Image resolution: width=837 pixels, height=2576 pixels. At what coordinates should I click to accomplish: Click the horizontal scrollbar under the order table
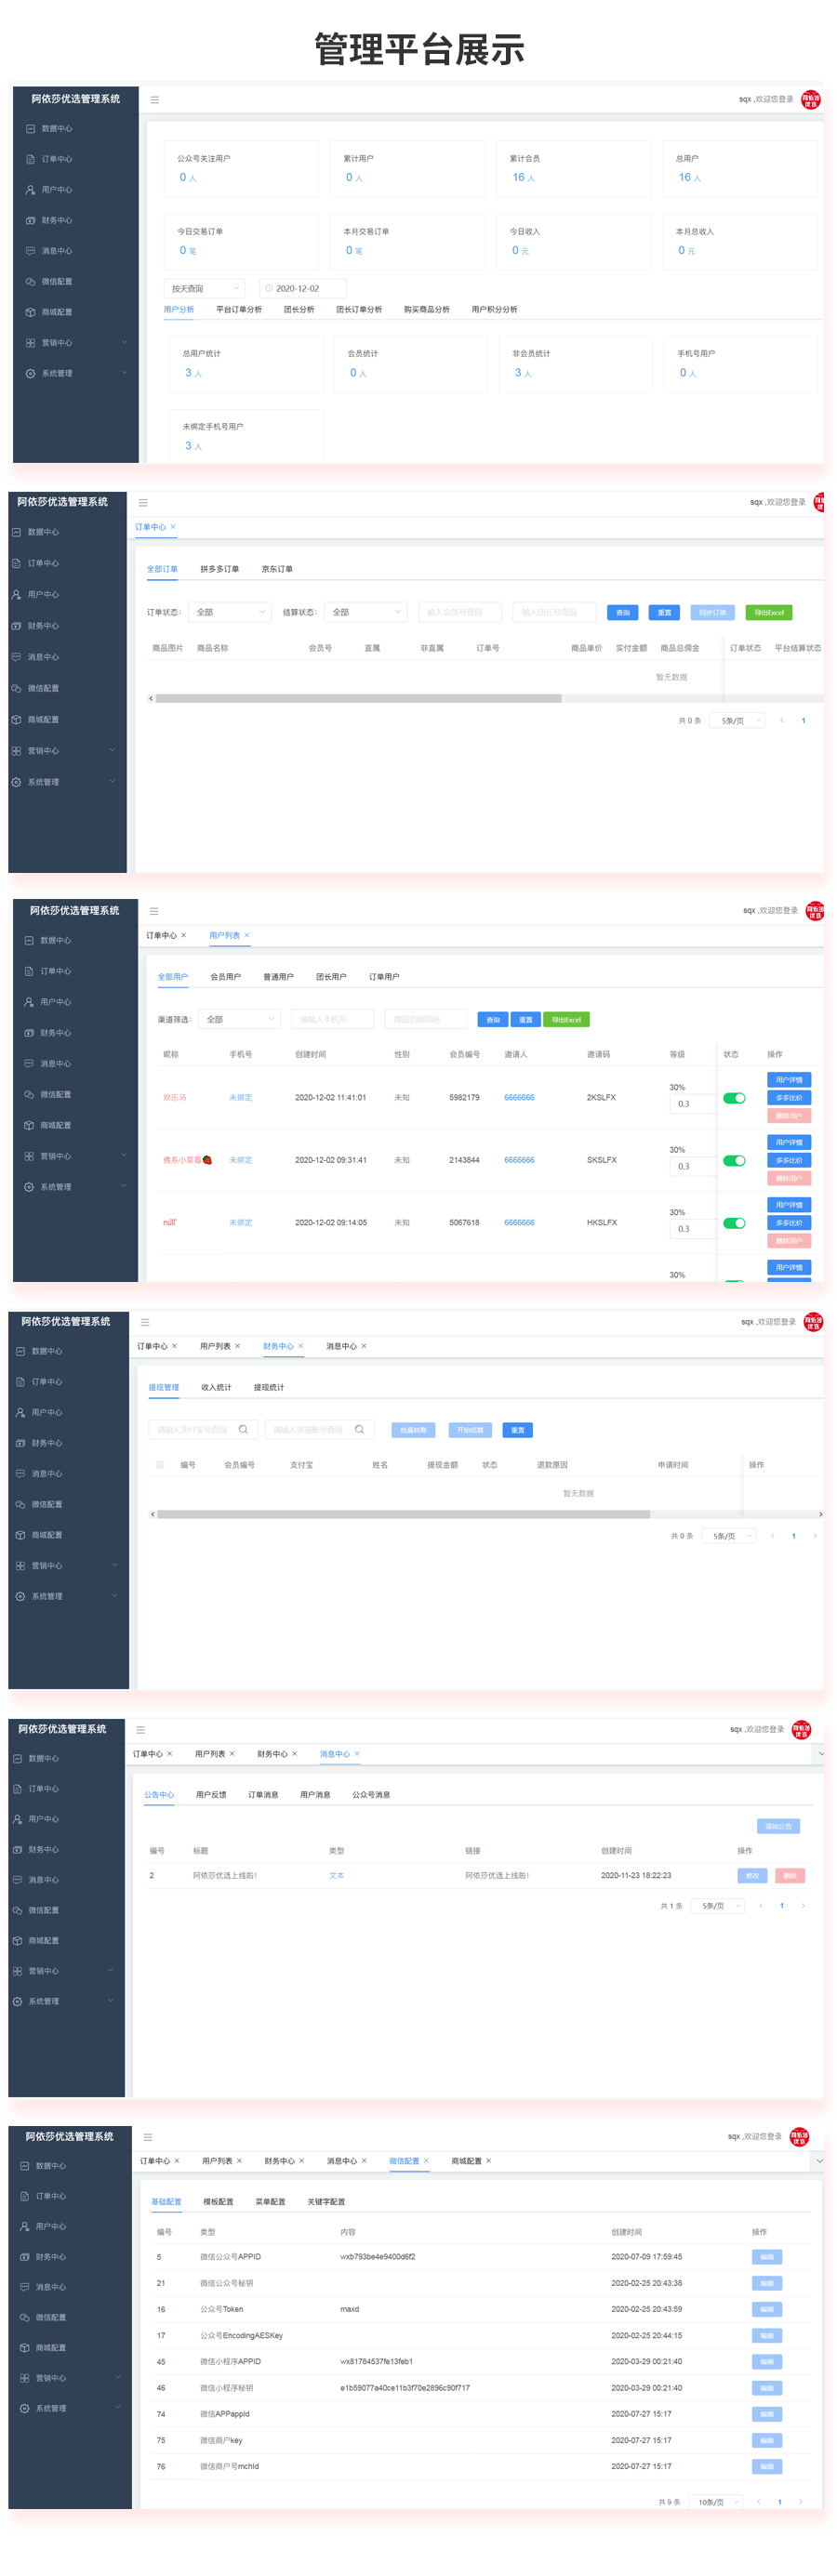tap(358, 698)
